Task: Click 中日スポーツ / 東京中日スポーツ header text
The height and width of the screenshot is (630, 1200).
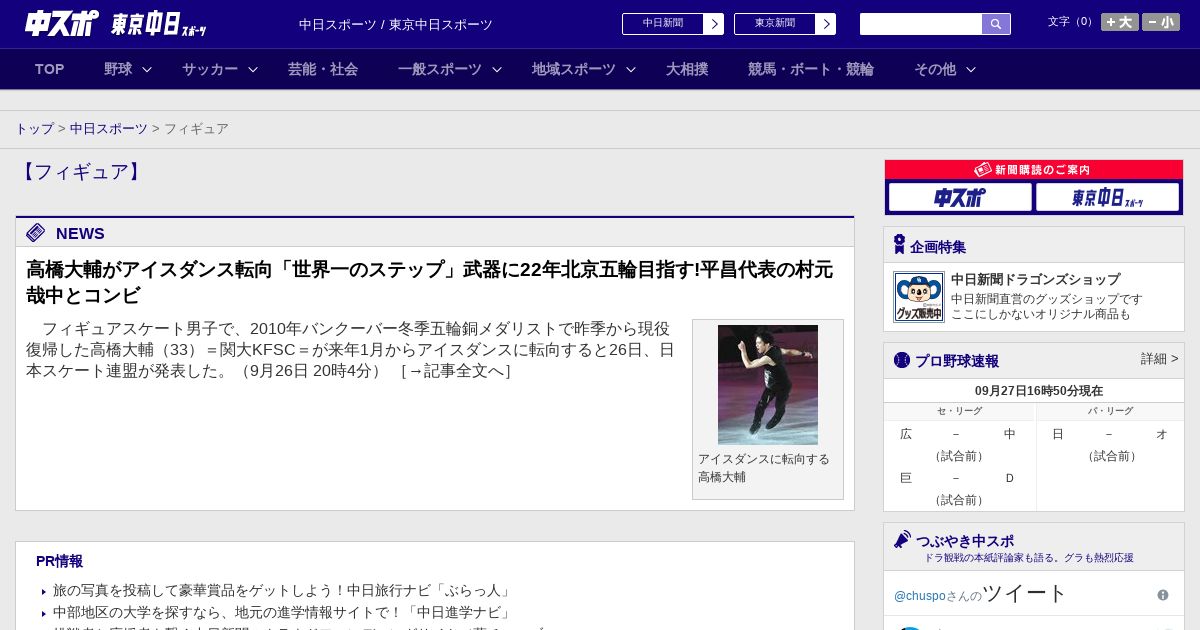Action: [396, 24]
